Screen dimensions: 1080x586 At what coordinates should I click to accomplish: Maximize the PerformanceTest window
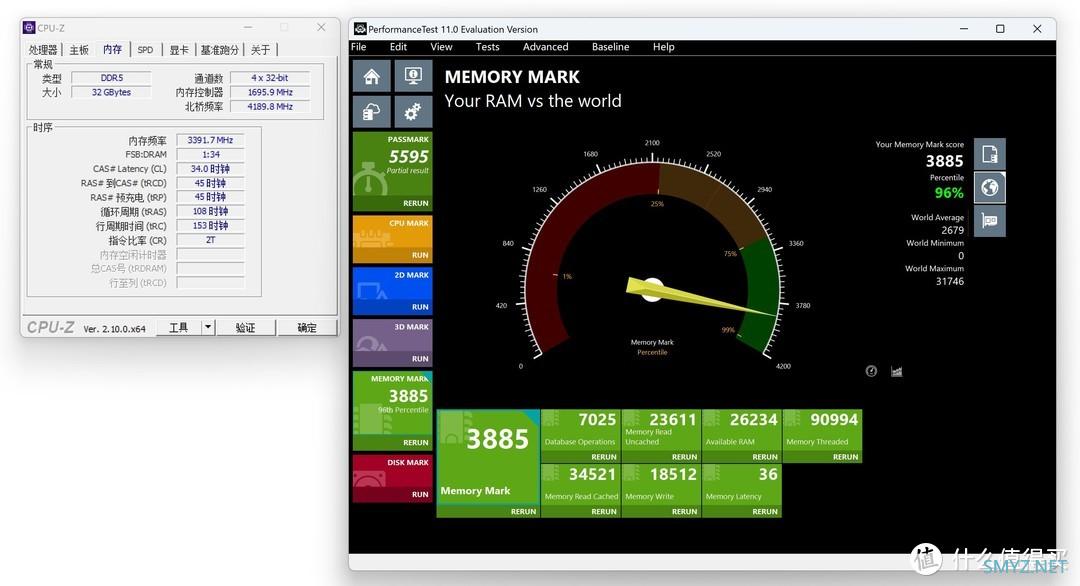pos(1000,29)
